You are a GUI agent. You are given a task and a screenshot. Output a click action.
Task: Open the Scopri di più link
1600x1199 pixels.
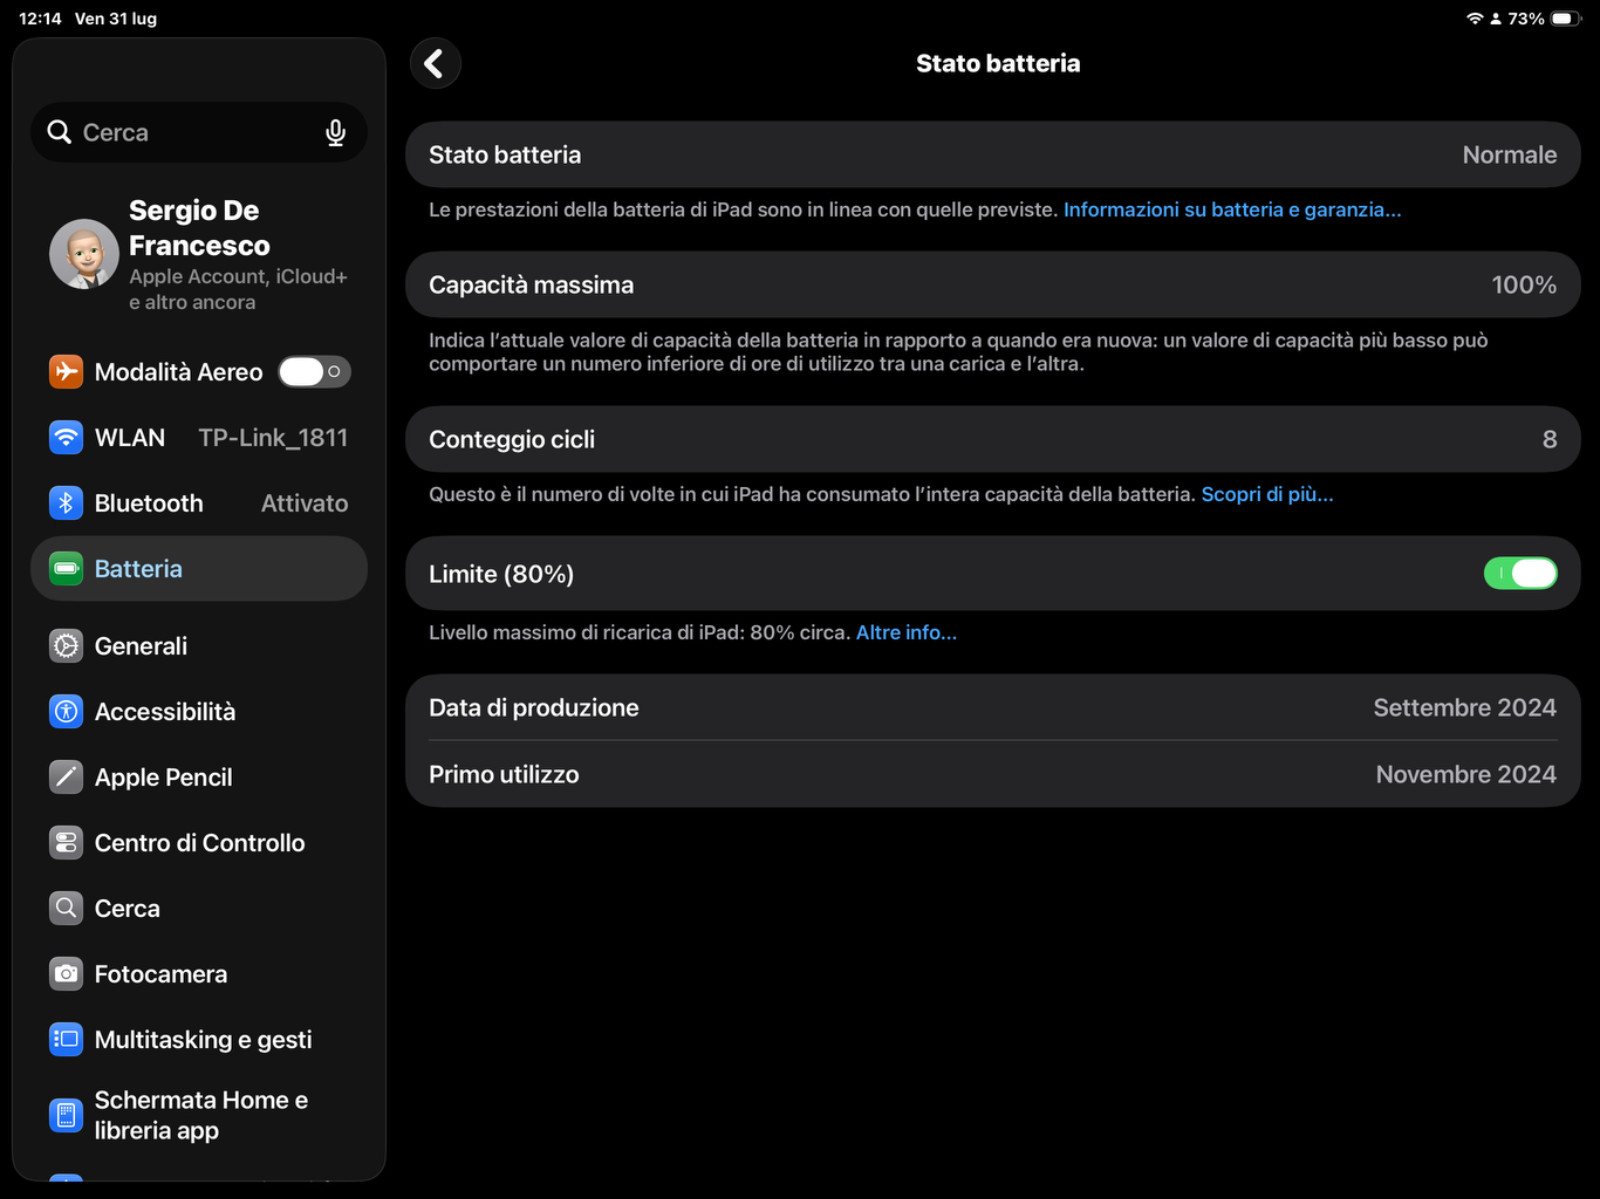1267,494
